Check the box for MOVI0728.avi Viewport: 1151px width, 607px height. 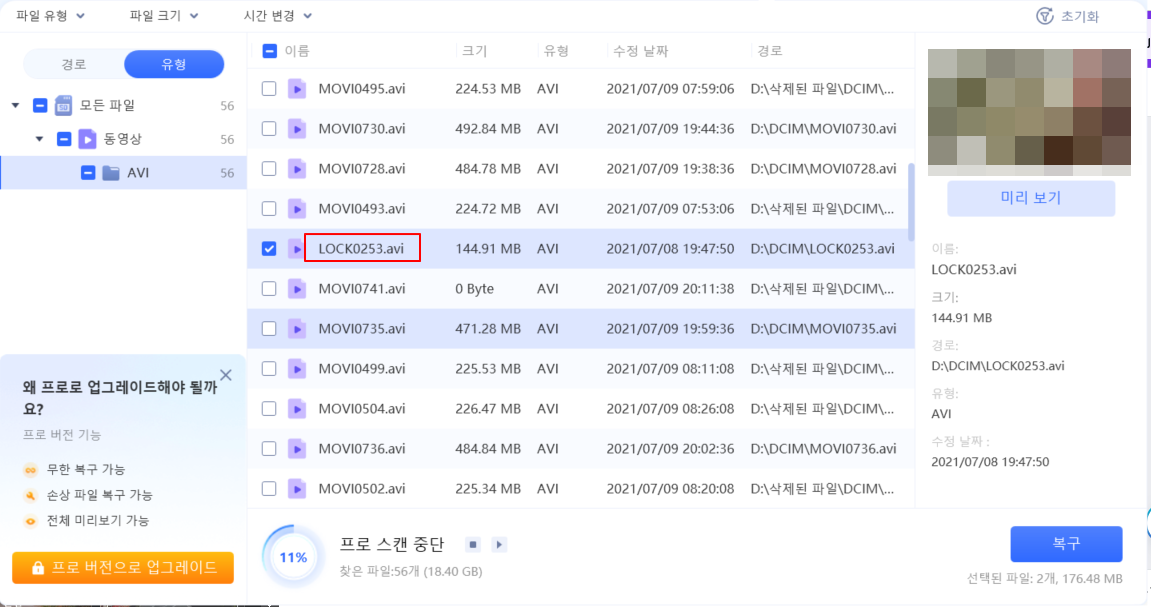click(269, 169)
